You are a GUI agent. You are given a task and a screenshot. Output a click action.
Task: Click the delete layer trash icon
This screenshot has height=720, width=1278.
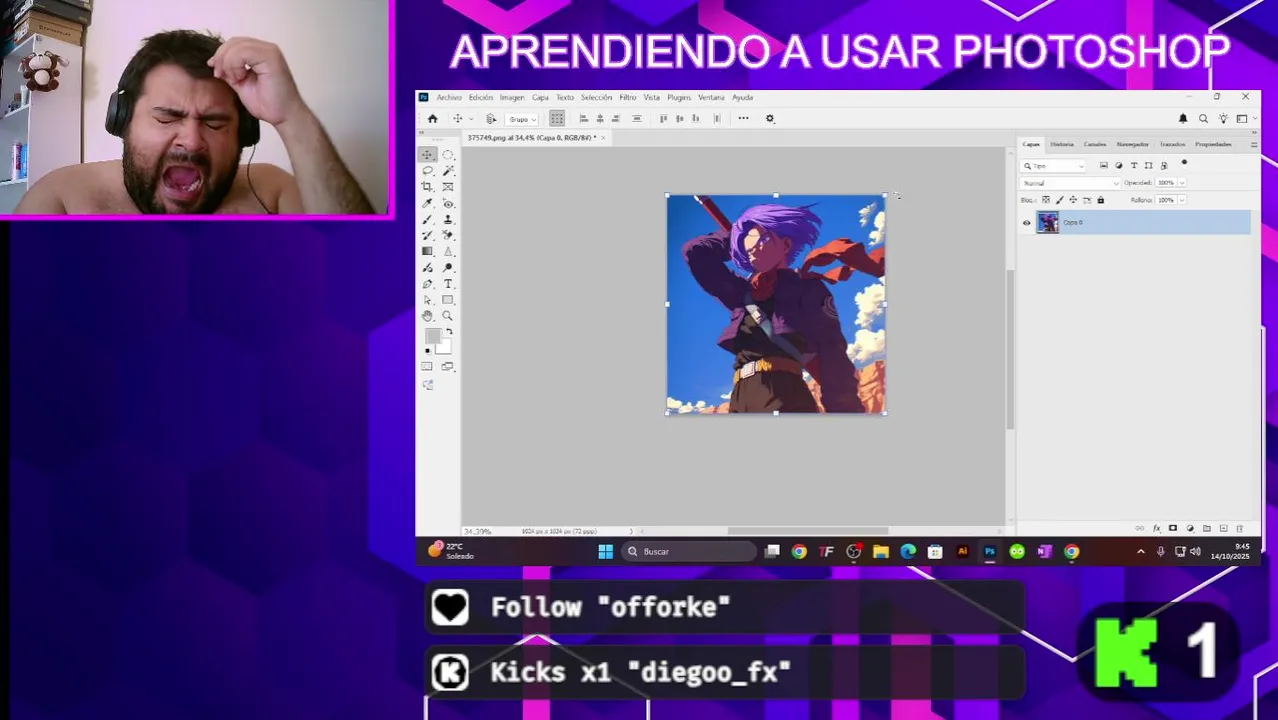pyautogui.click(x=1240, y=528)
